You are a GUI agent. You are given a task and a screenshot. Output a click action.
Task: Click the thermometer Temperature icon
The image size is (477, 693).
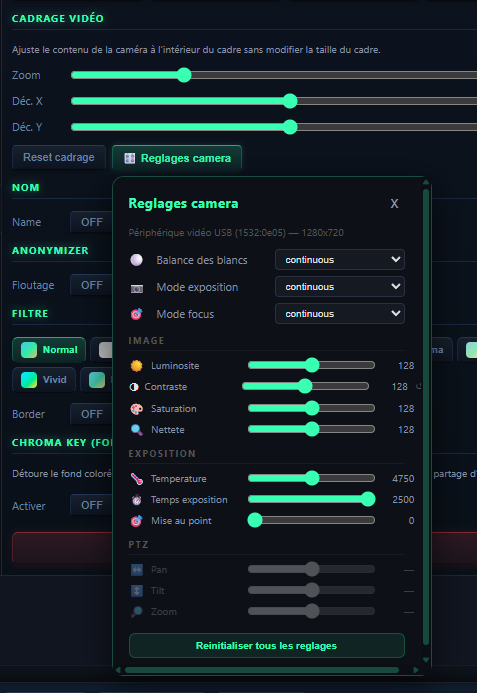[137, 479]
